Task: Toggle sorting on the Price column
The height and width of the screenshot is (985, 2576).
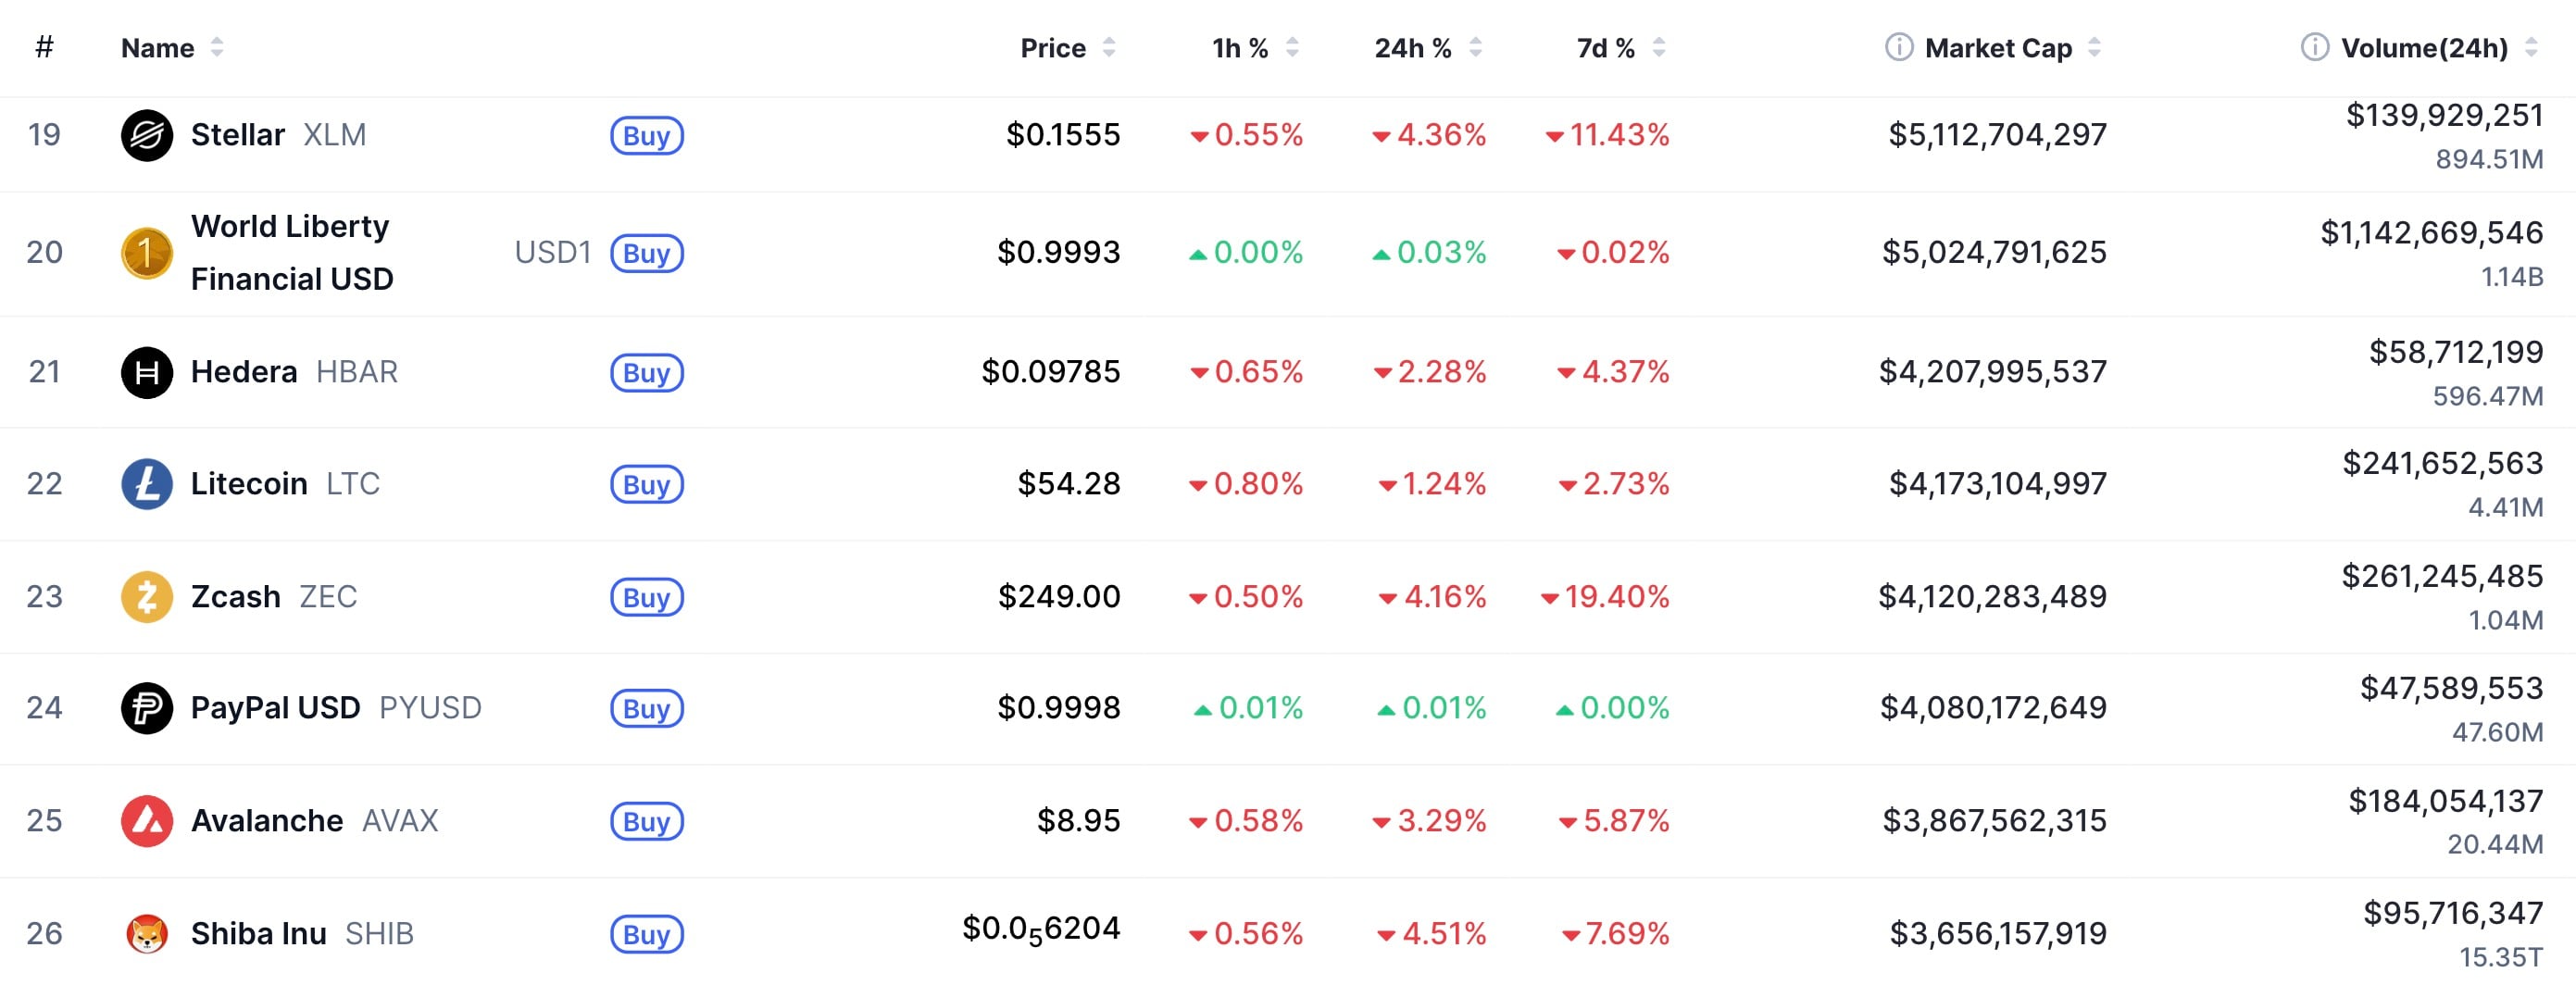Action: 1110,47
